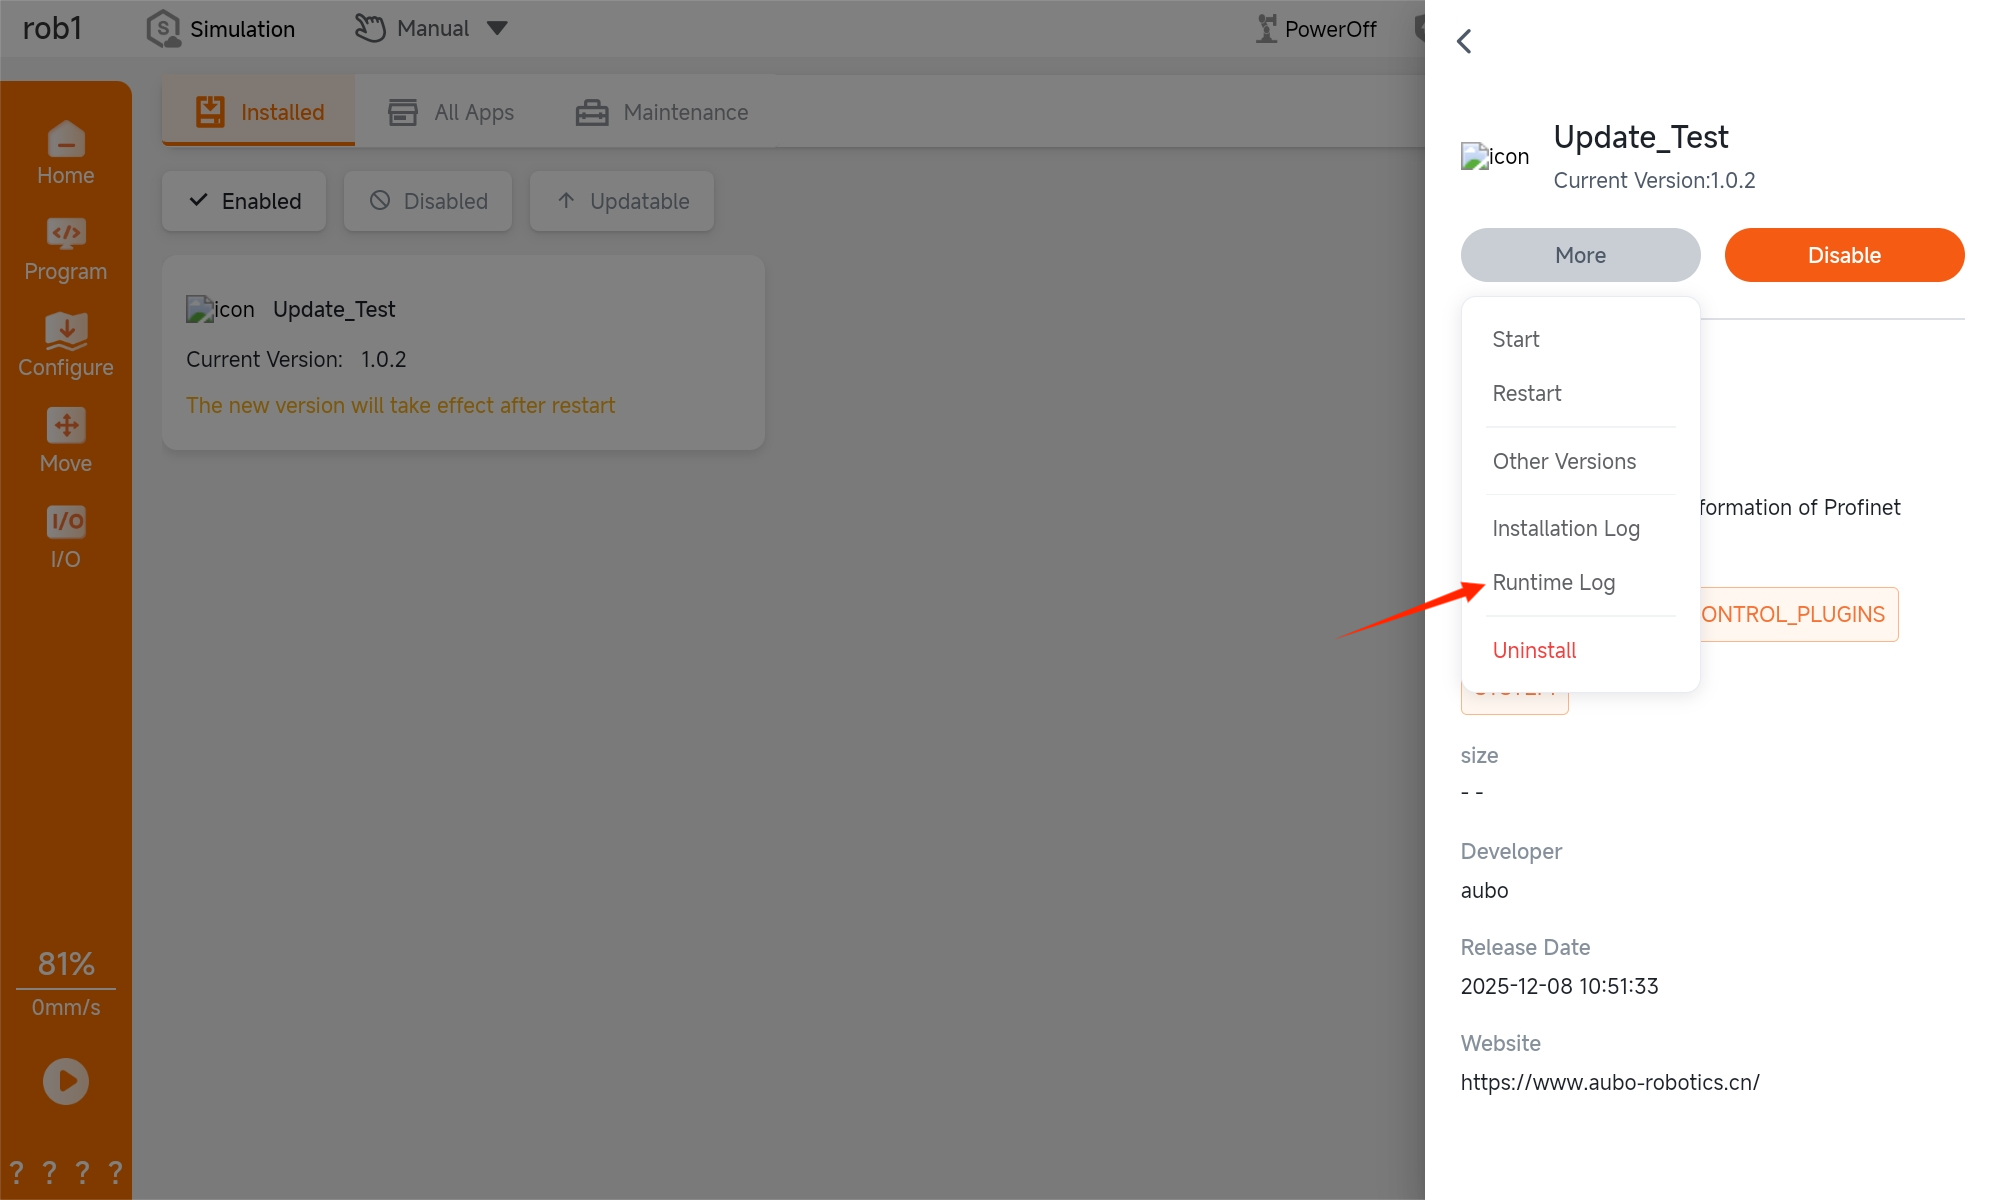Toggle the Updatable filter
Viewport: 2000px width, 1200px height.
(x=622, y=201)
